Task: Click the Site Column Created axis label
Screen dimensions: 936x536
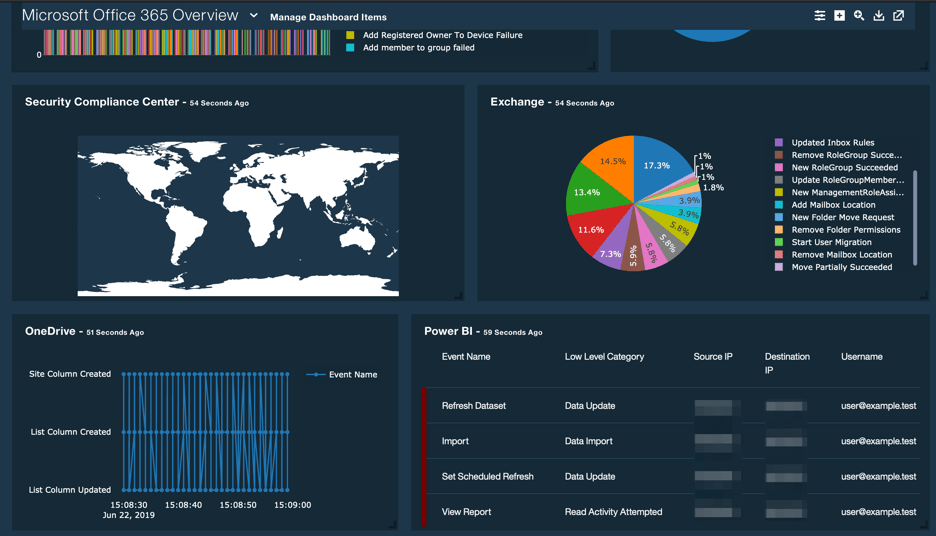Action: [70, 374]
